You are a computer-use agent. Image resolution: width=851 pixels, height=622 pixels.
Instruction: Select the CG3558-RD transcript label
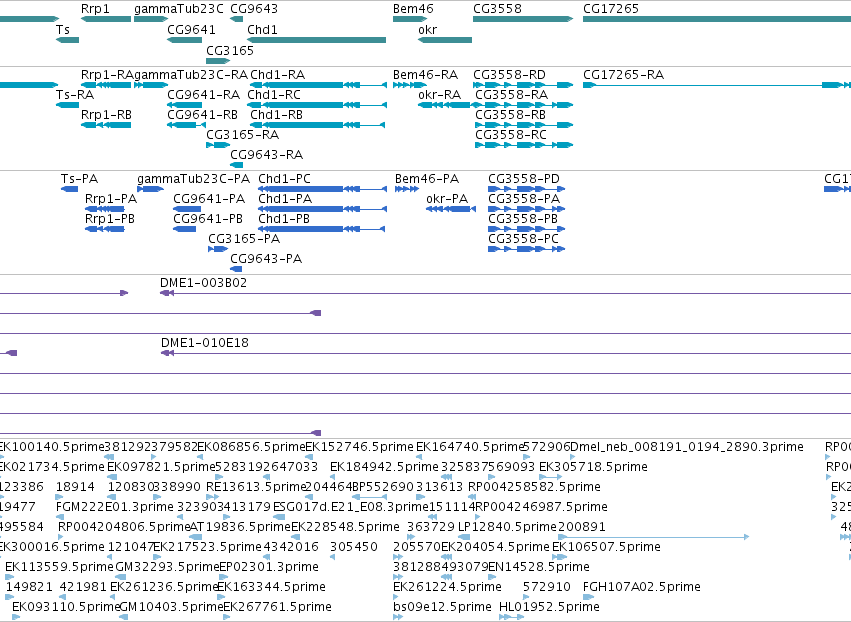pos(509,74)
